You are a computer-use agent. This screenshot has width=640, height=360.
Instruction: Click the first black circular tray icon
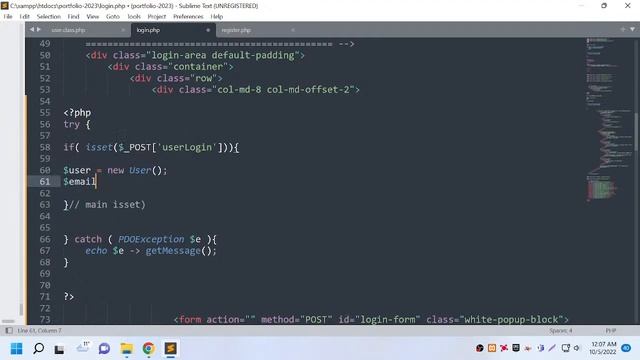(480, 348)
